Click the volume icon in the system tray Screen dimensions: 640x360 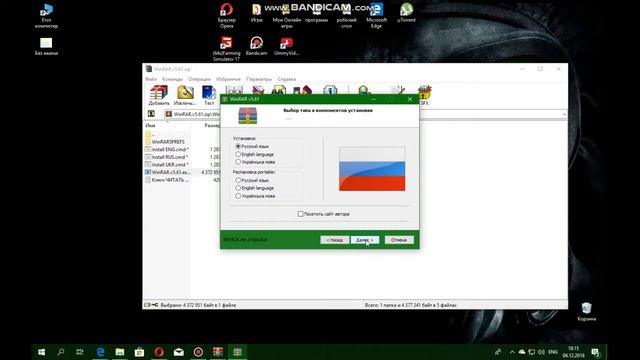pos(541,352)
